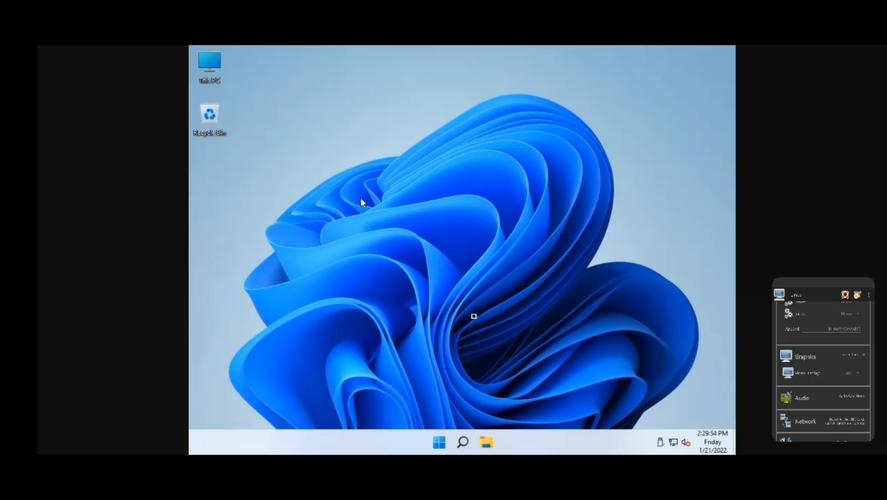Click the yellow icon beside the lifebuoy
This screenshot has height=500, width=887.
pyautogui.click(x=857, y=295)
